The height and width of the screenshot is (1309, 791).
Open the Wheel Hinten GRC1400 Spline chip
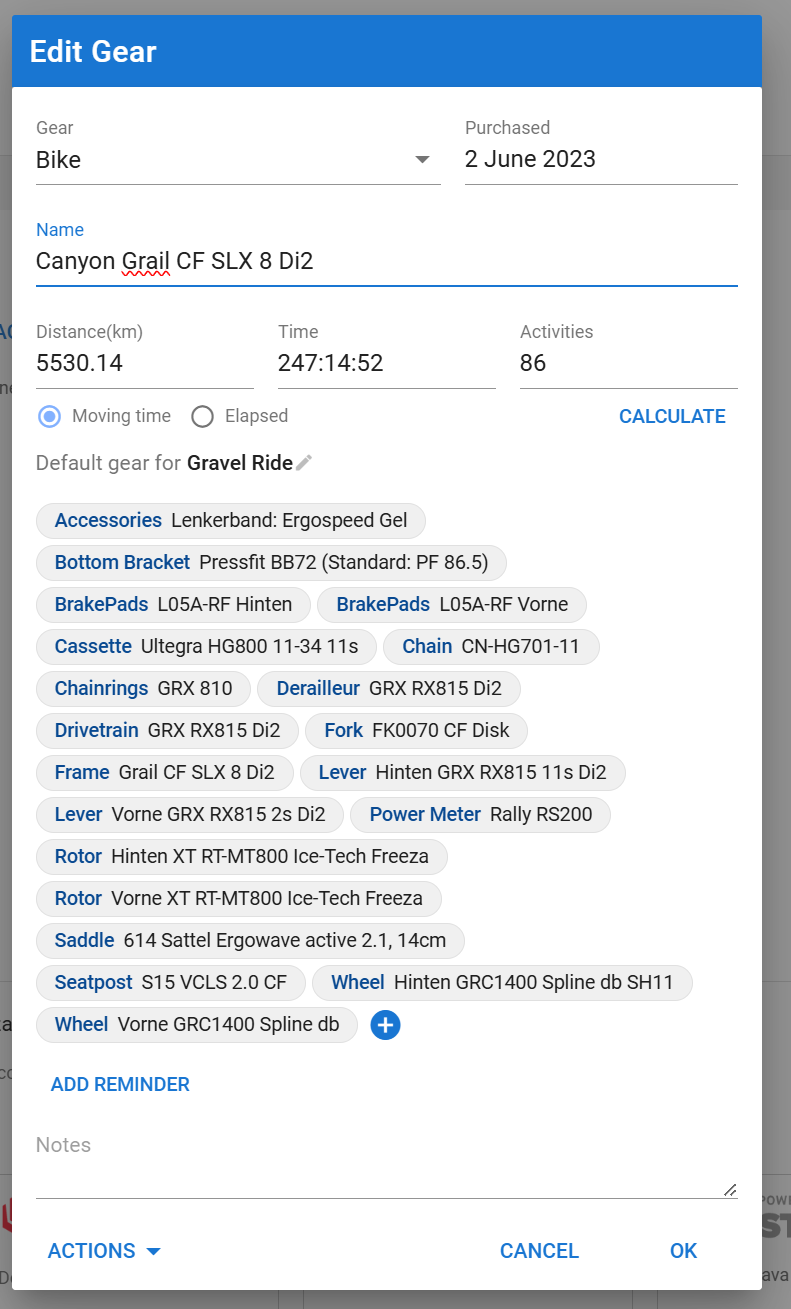coord(502,983)
